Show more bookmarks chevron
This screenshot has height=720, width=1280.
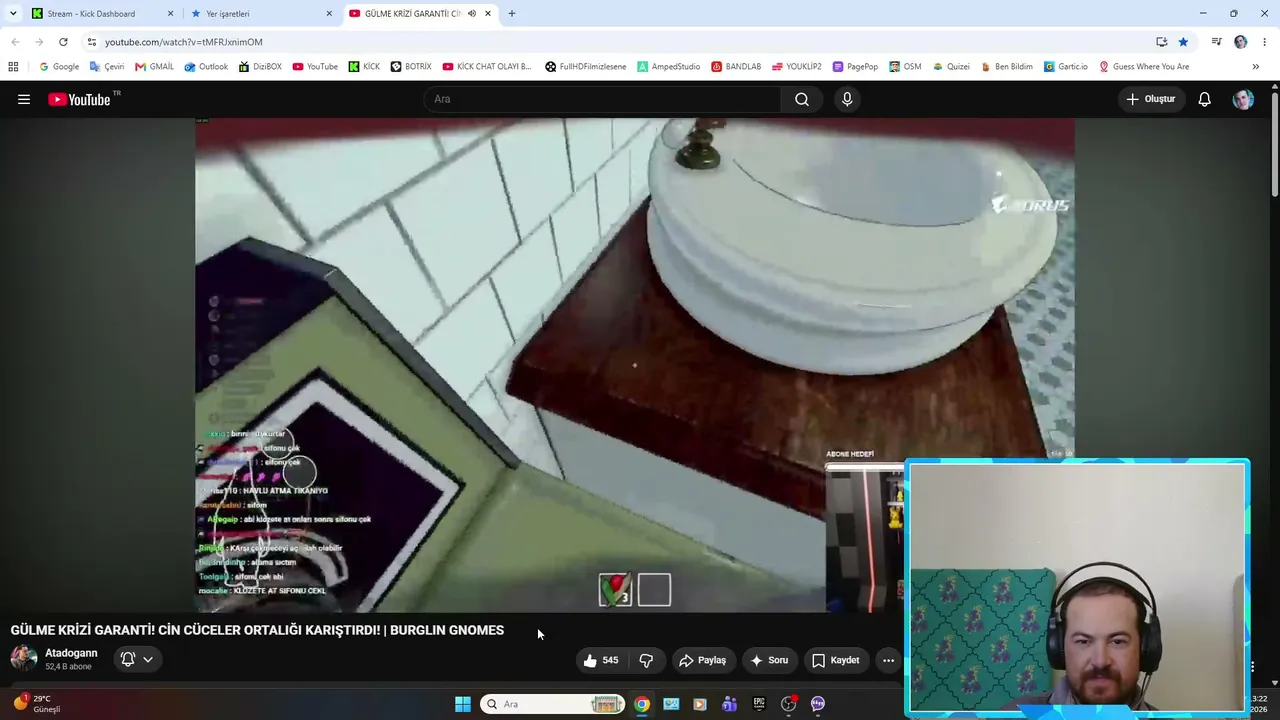pos(1256,67)
